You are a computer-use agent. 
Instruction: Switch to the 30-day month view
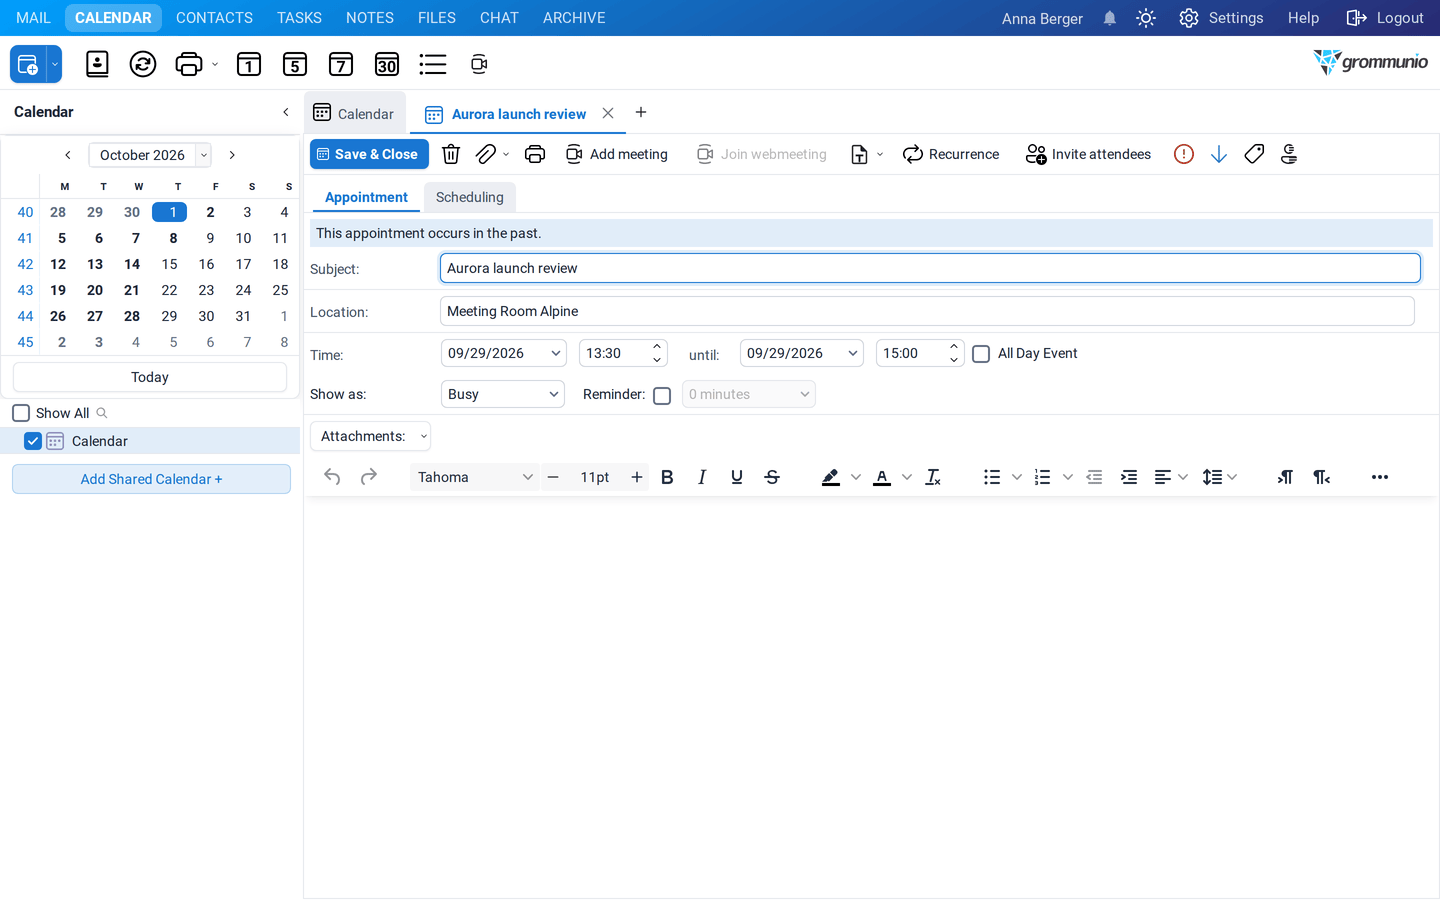point(387,64)
